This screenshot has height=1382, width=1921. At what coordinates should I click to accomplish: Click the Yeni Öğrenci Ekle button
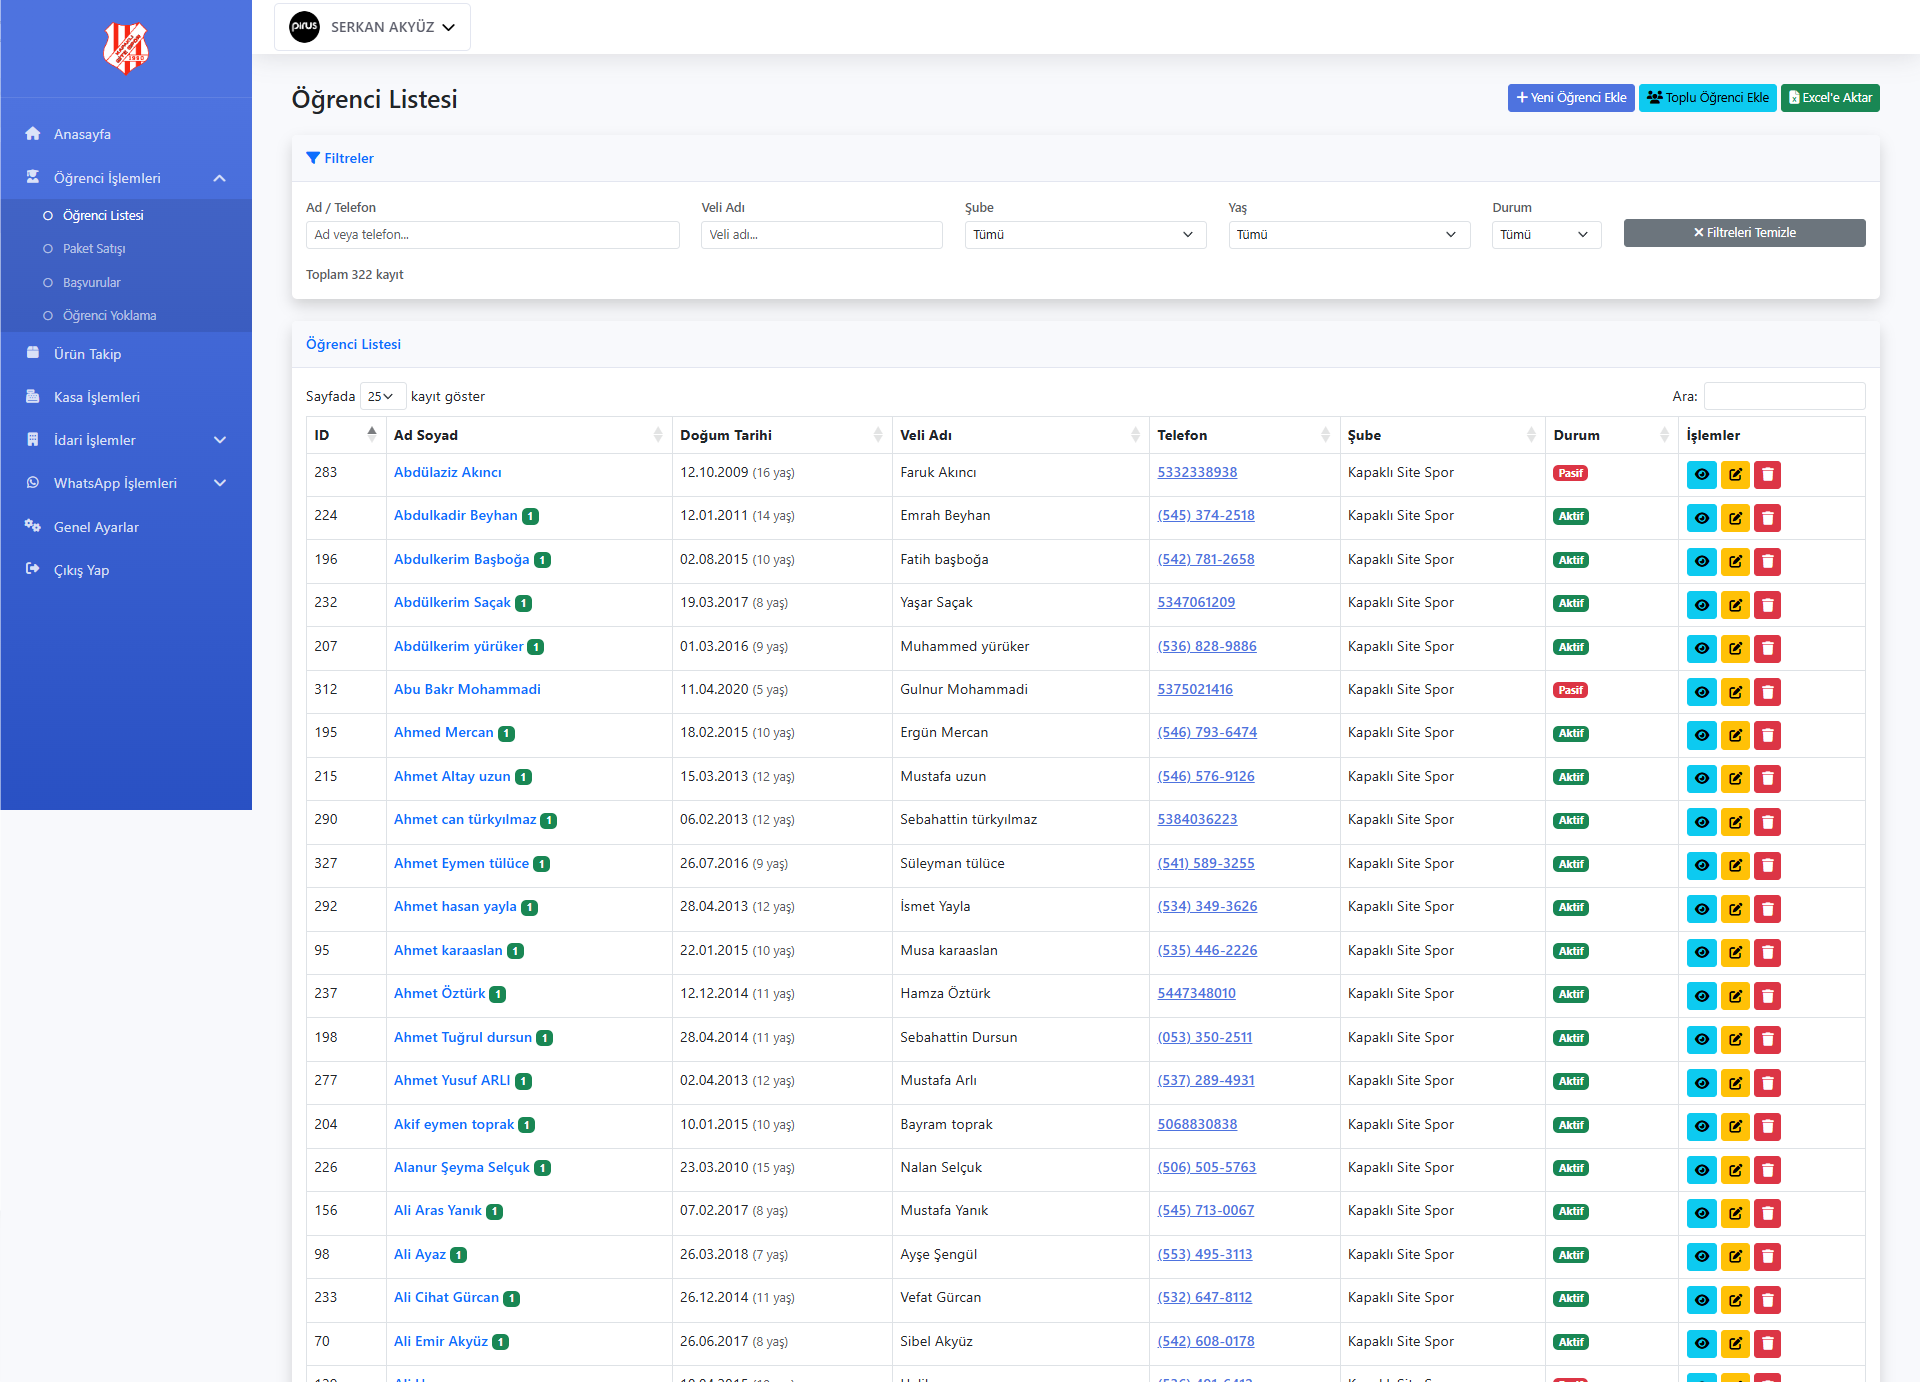click(x=1570, y=98)
